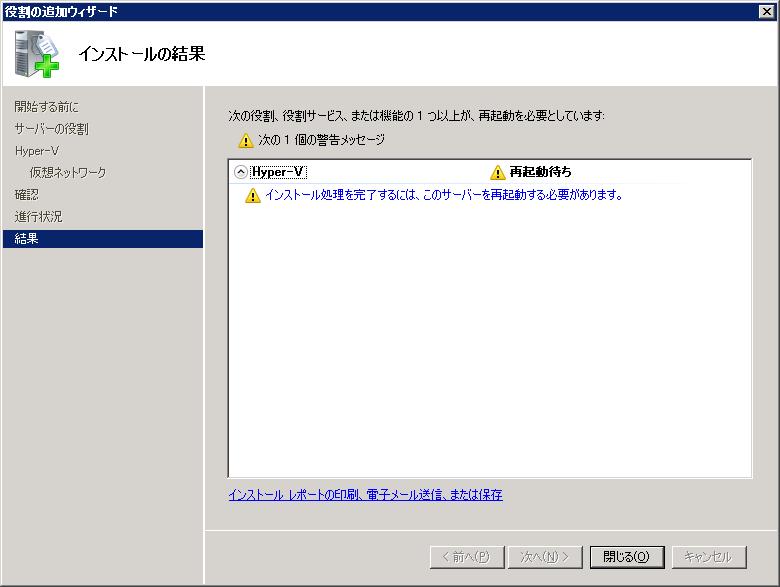Click the 次の 1 個の警告メッセージ text
This screenshot has height=587, width=780.
[x=321, y=140]
